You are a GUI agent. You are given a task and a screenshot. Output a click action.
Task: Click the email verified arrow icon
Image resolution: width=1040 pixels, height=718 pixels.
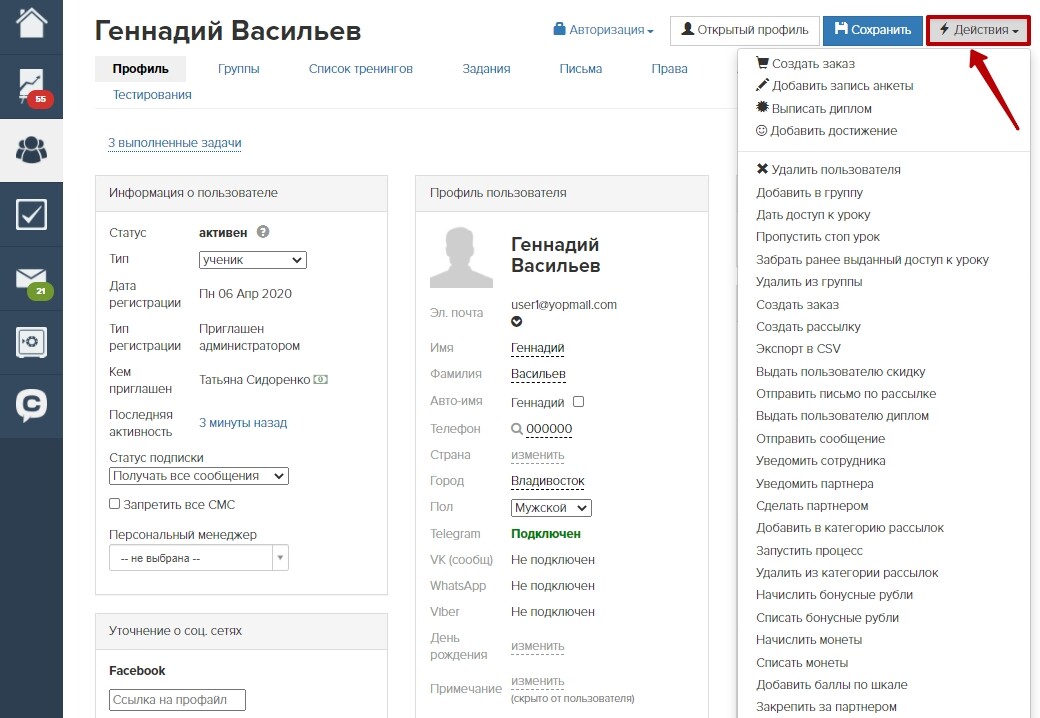(517, 322)
